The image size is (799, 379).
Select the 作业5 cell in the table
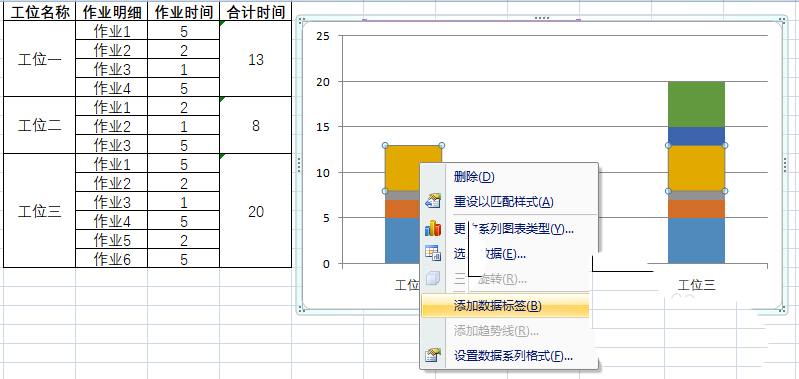click(112, 240)
